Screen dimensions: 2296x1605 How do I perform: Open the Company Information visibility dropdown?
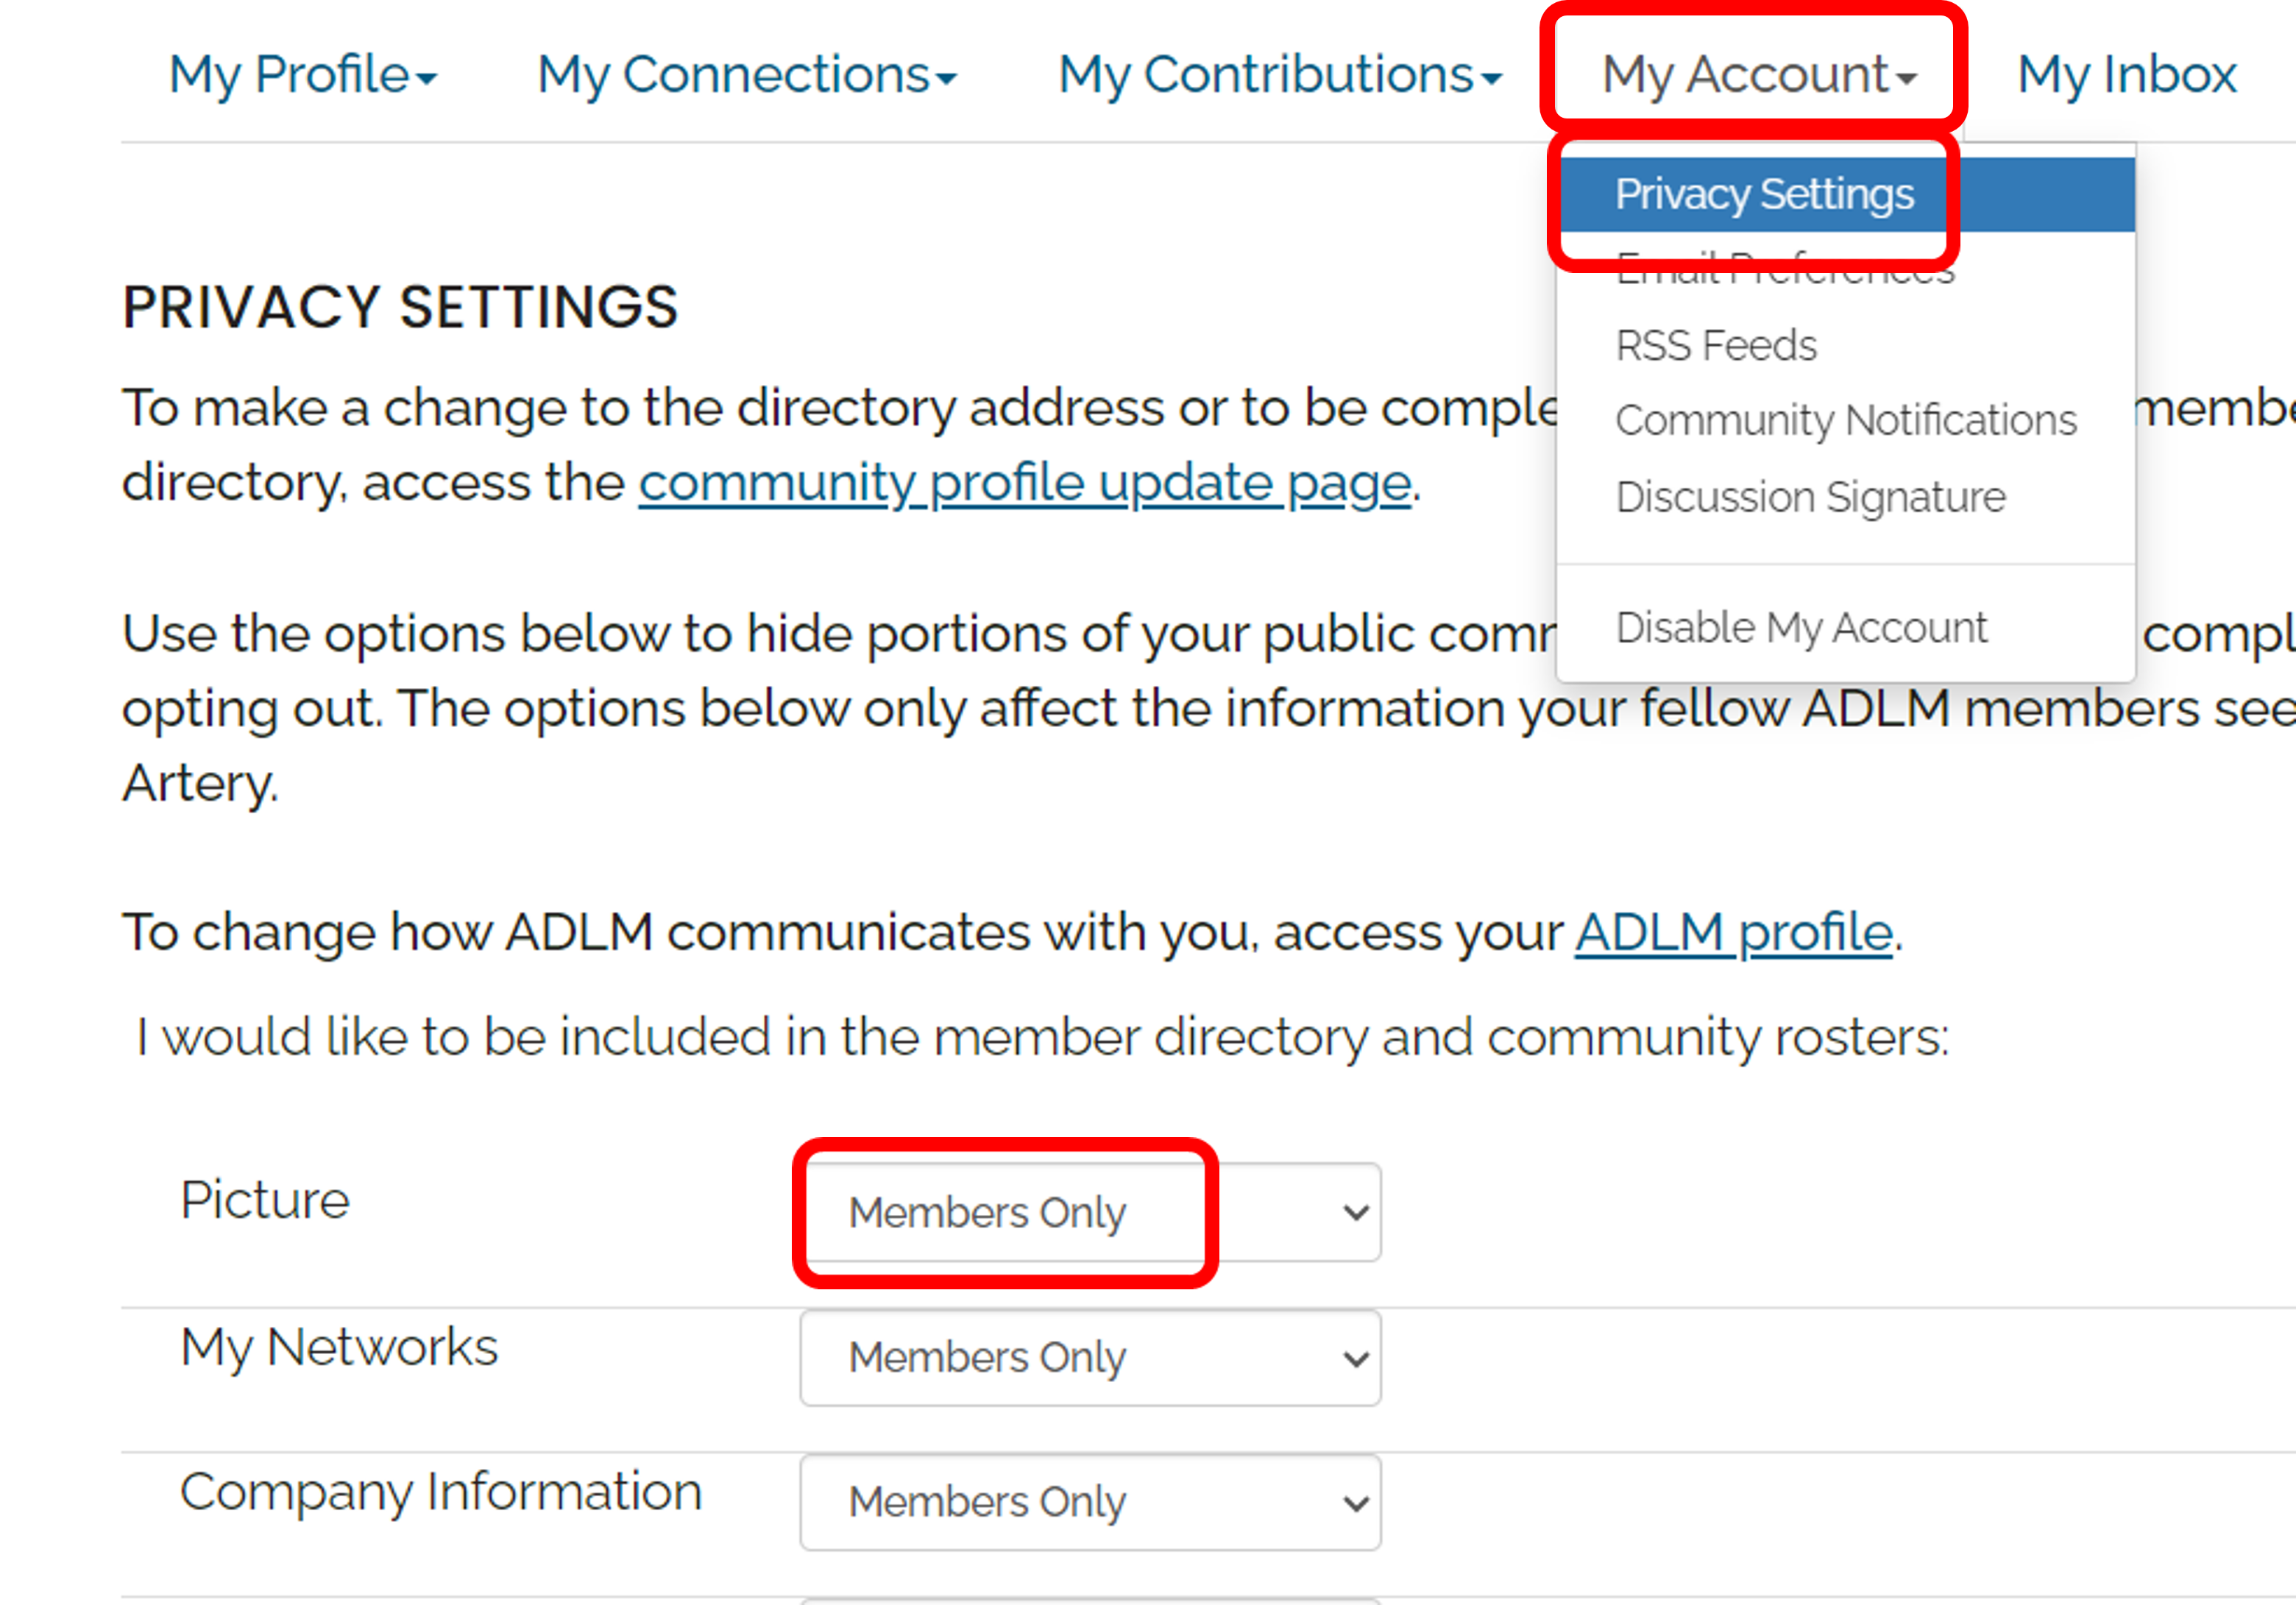(x=1088, y=1502)
